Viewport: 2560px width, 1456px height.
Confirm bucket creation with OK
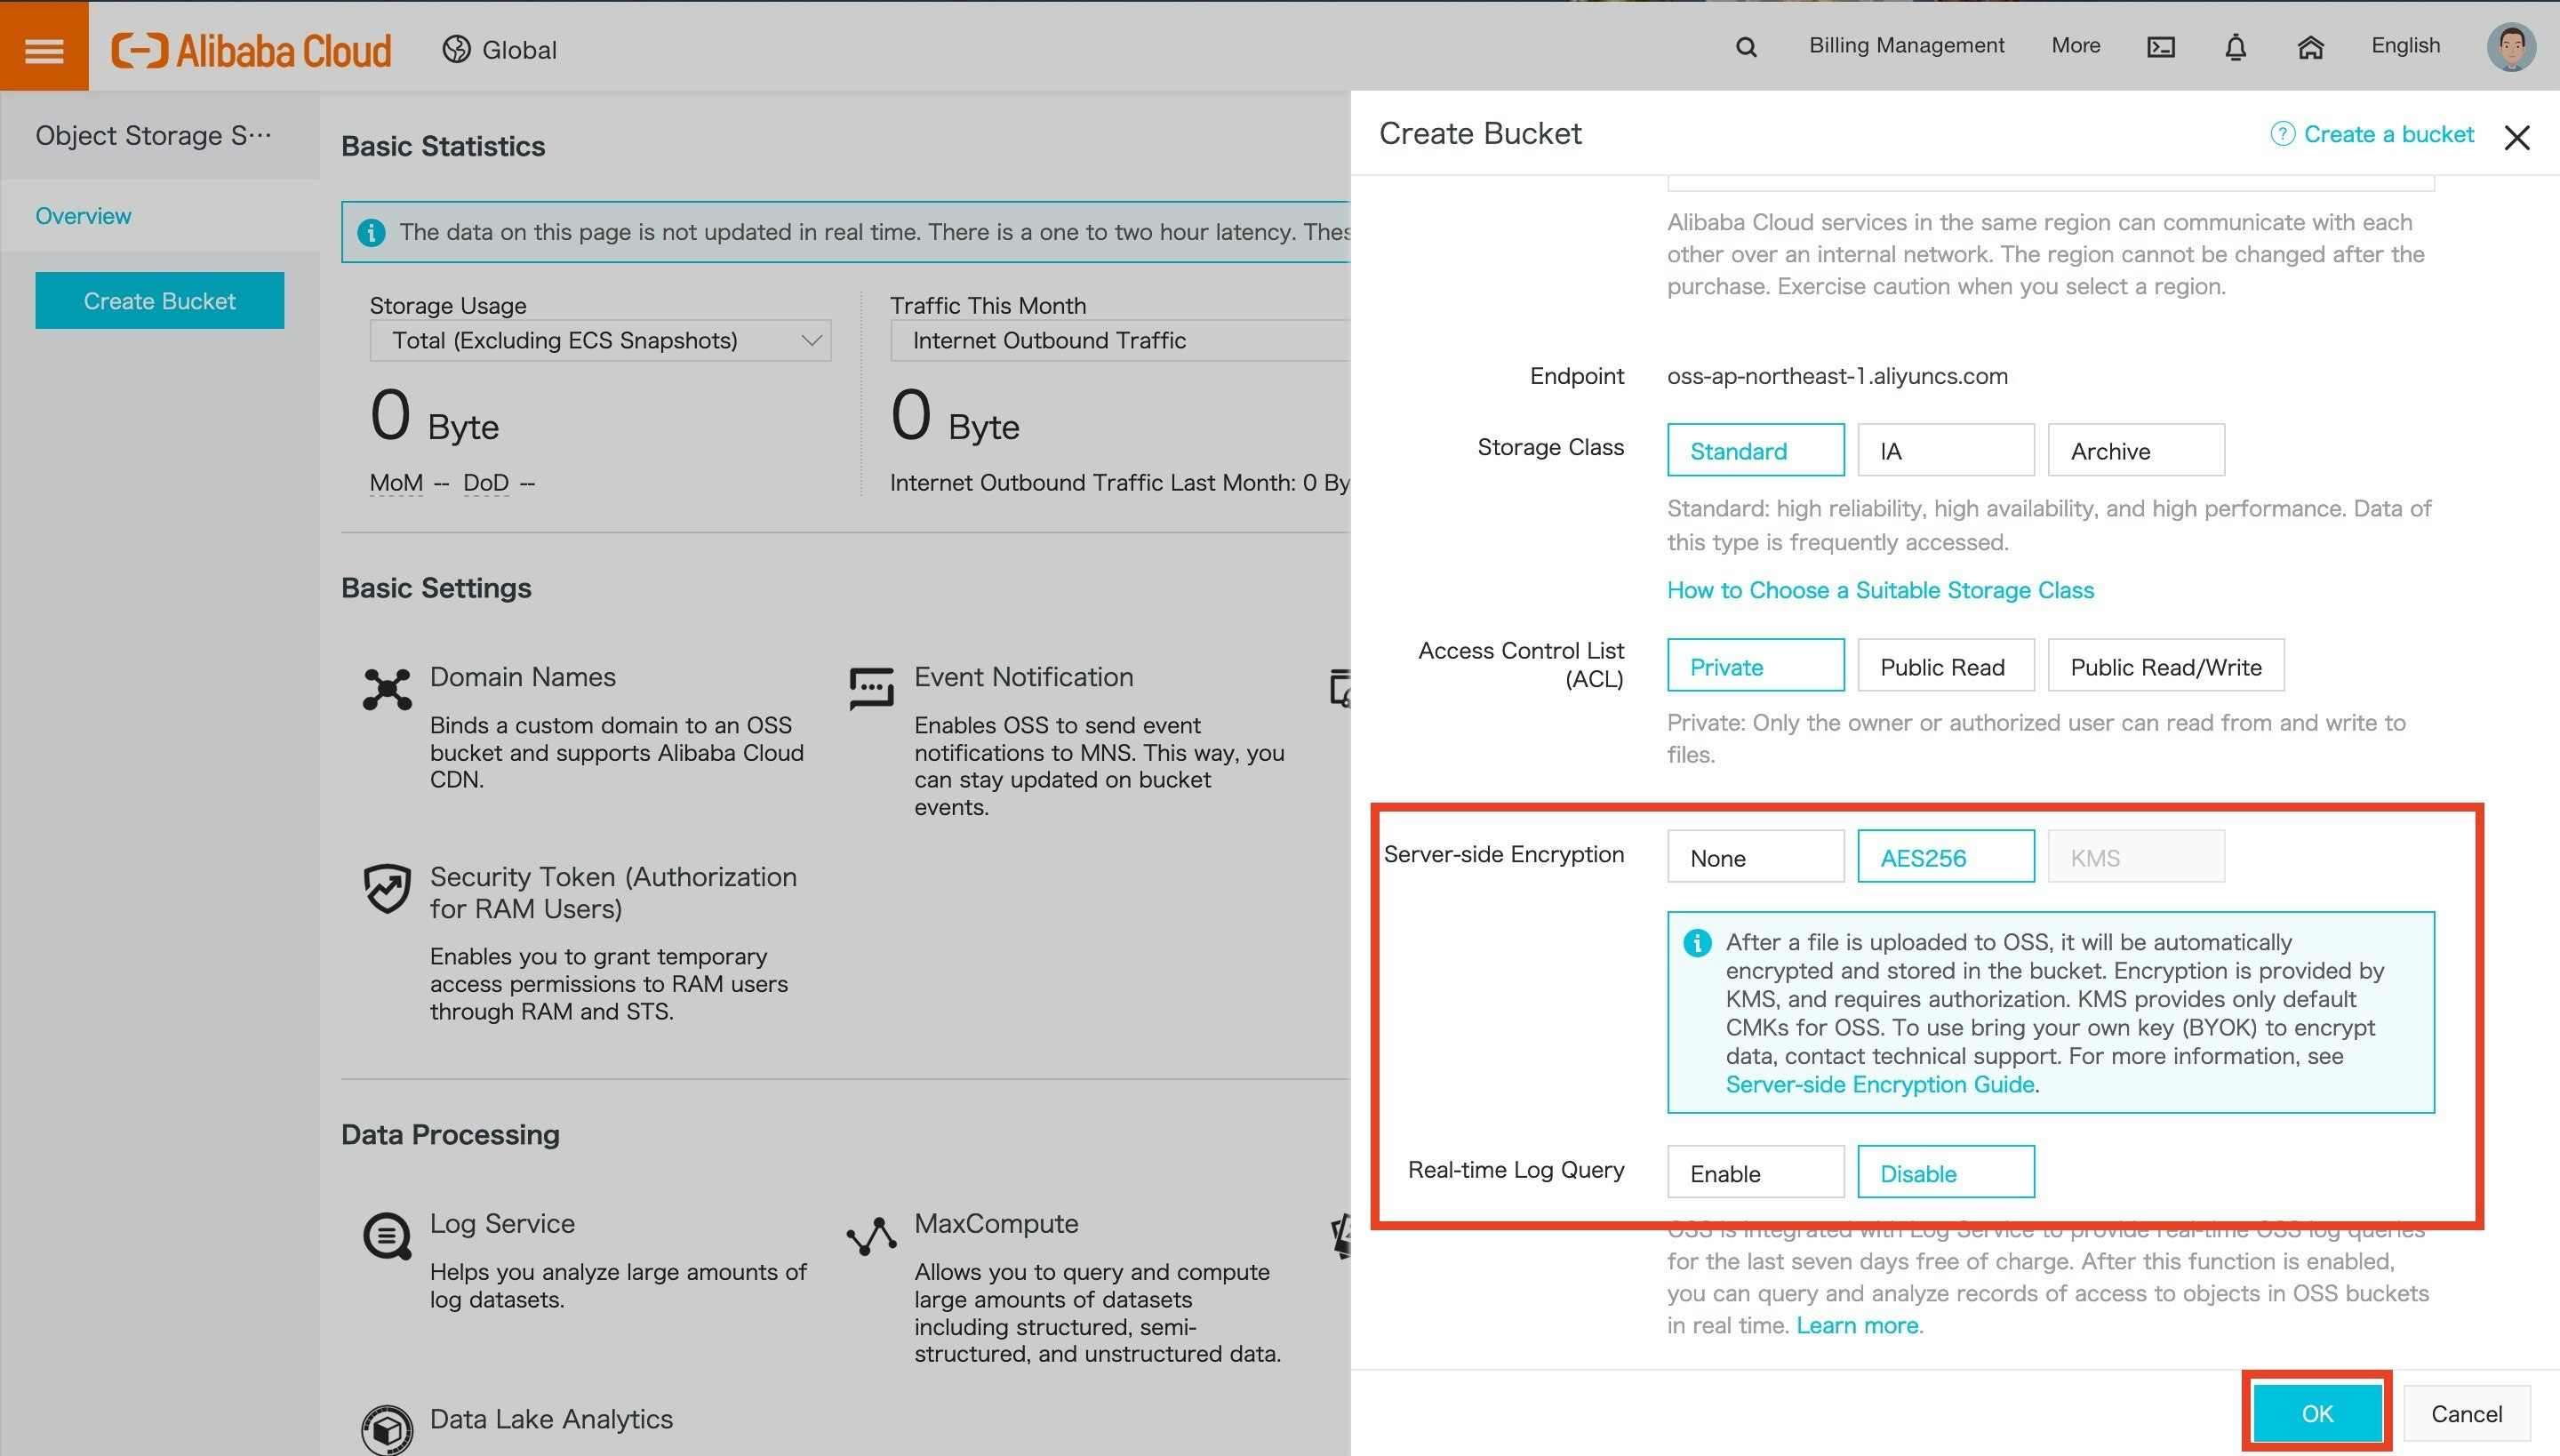[2316, 1413]
